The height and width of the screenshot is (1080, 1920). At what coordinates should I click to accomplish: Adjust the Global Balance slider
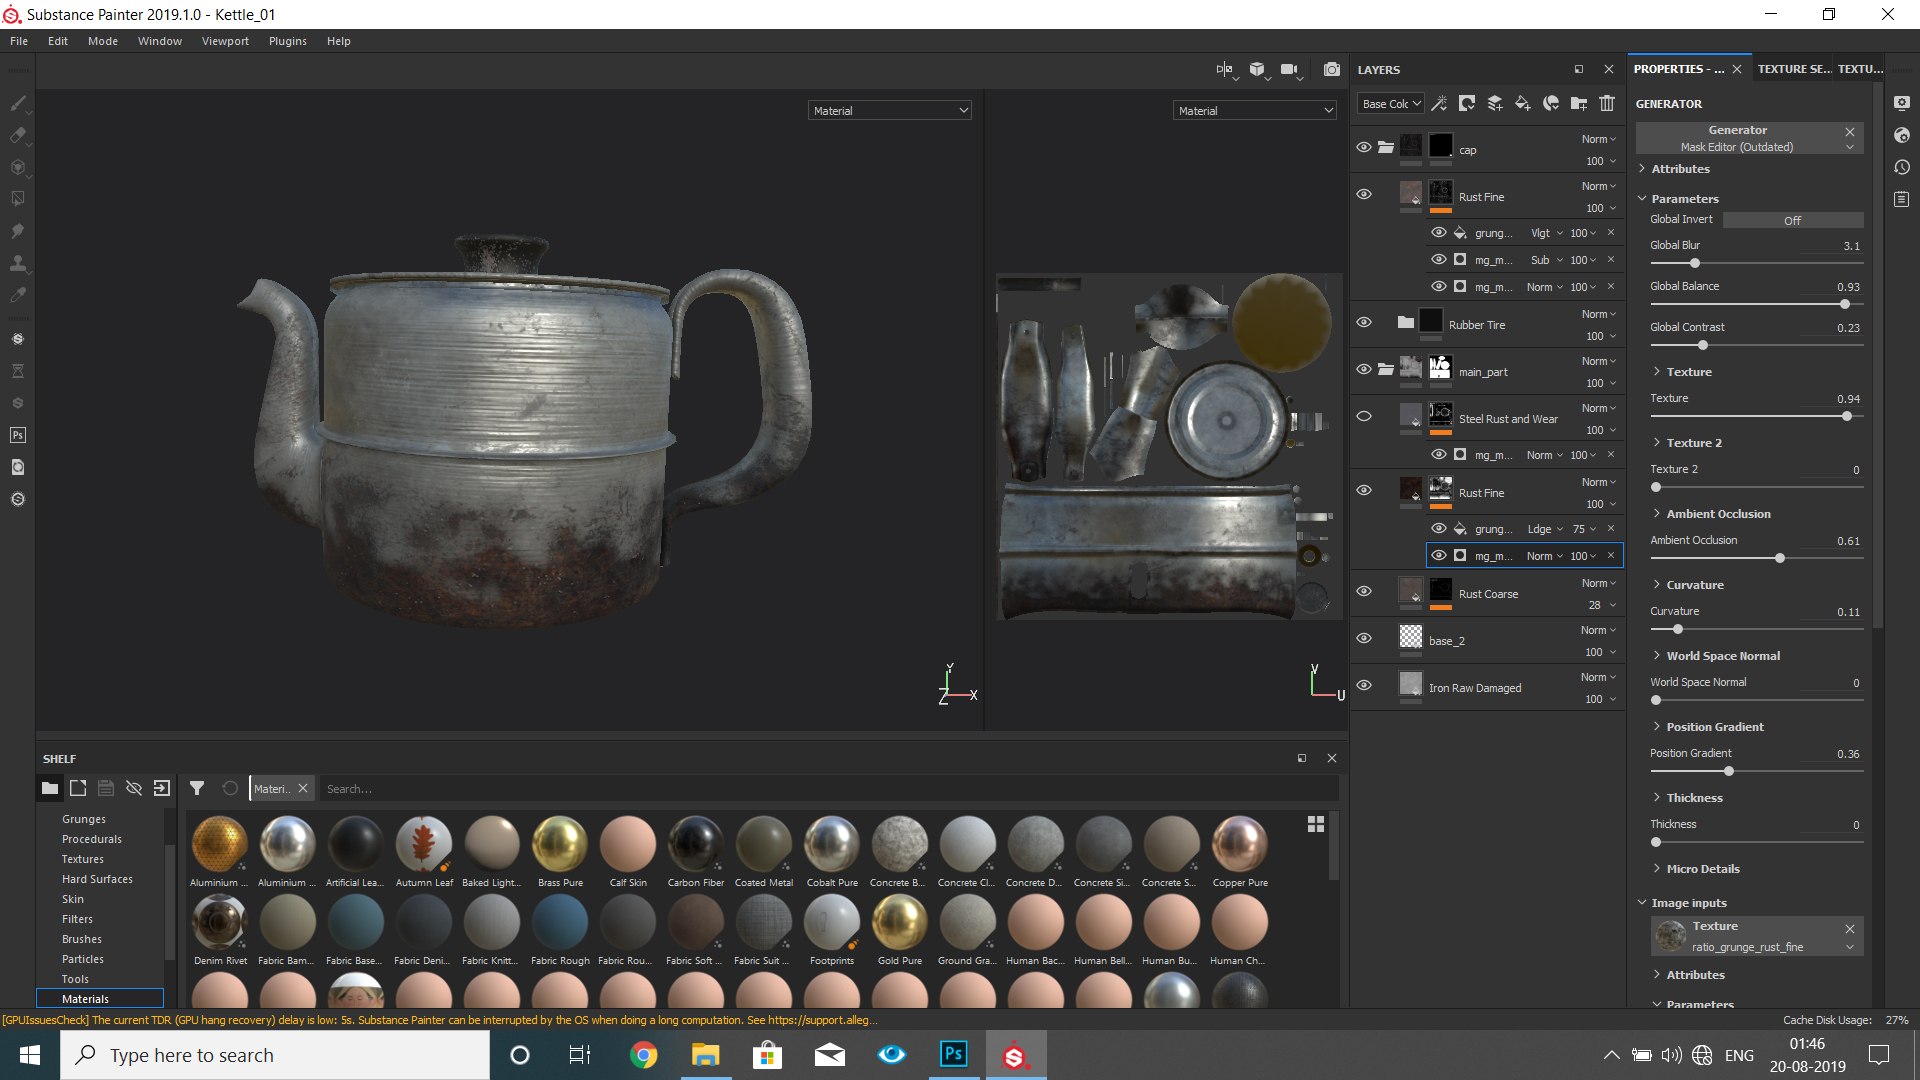click(x=1844, y=304)
